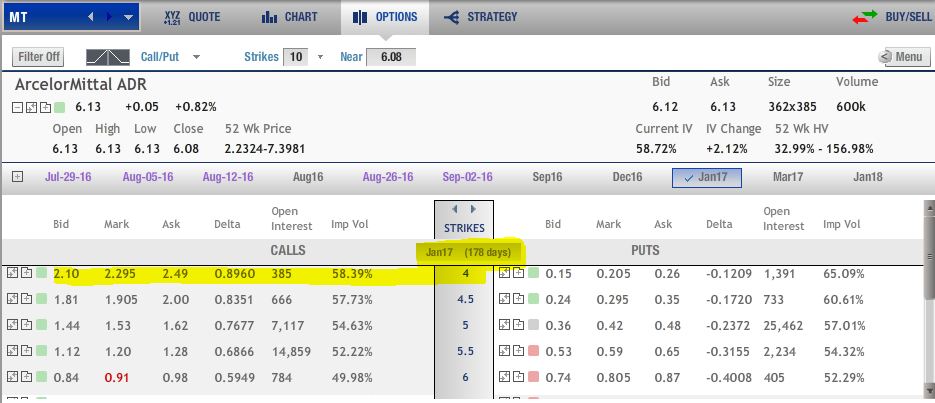The height and width of the screenshot is (403, 935).
Task: Open the MT symbol dropdown list
Action: pos(128,17)
